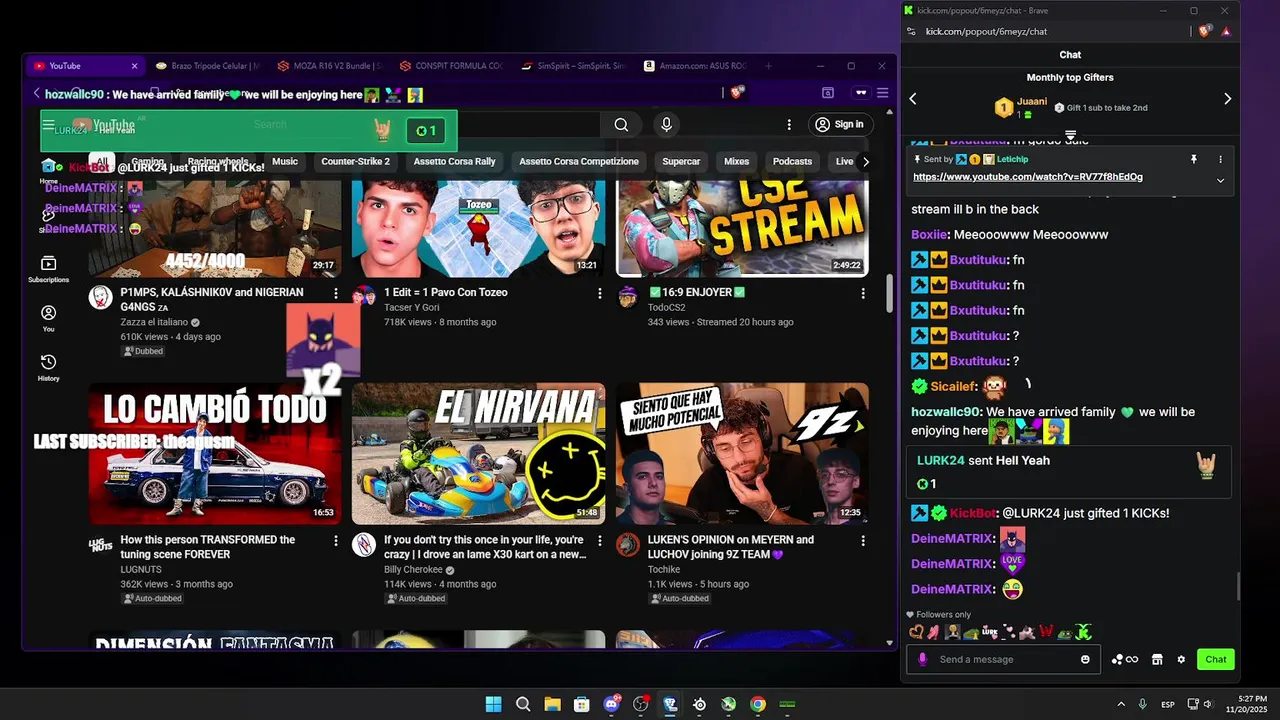Viewport: 1280px width, 720px height.
Task: Click username Boxiie in chat
Action: coord(929,235)
